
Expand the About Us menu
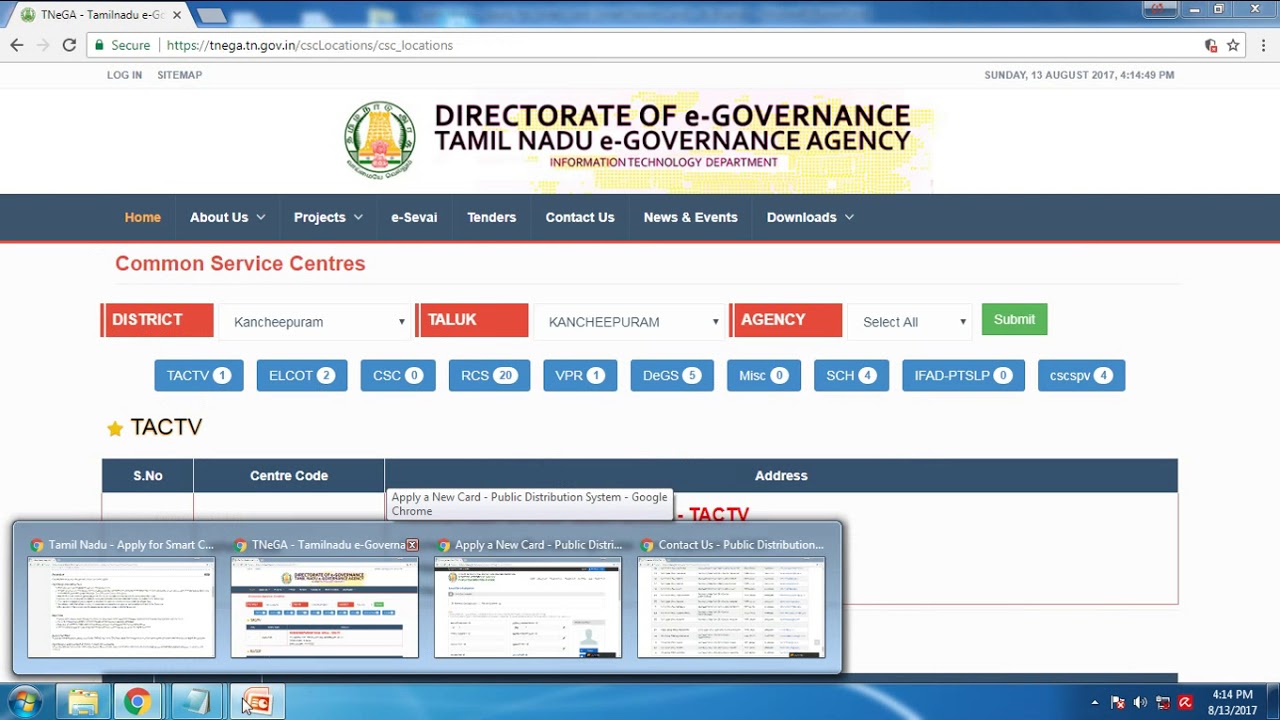pos(227,217)
